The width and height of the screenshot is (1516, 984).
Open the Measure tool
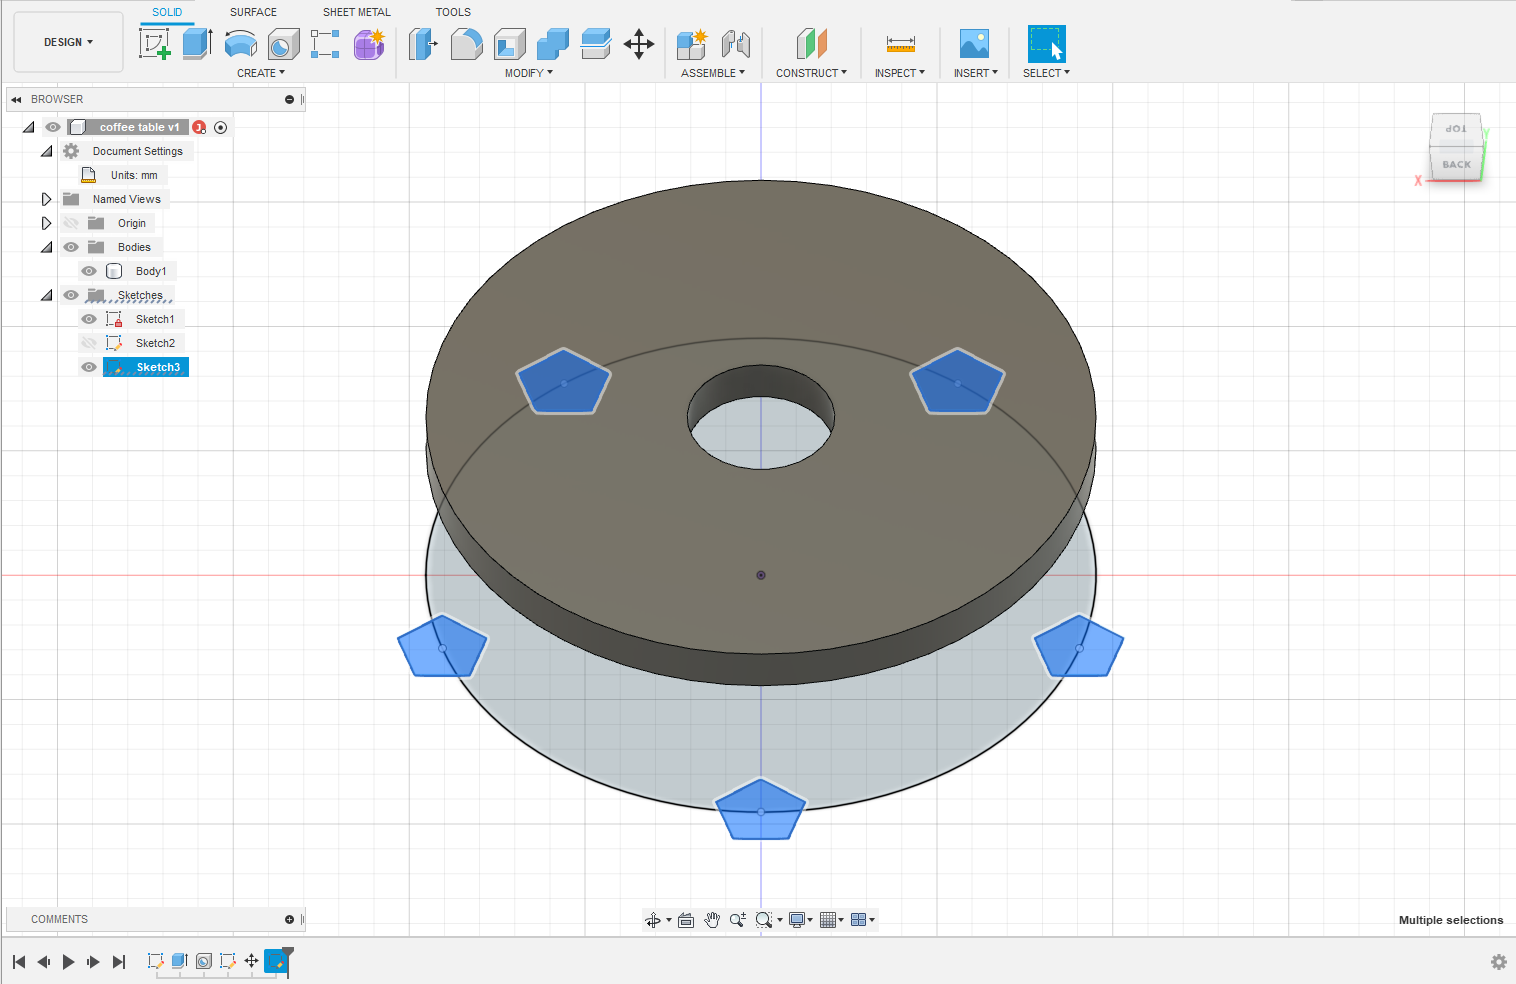(901, 44)
